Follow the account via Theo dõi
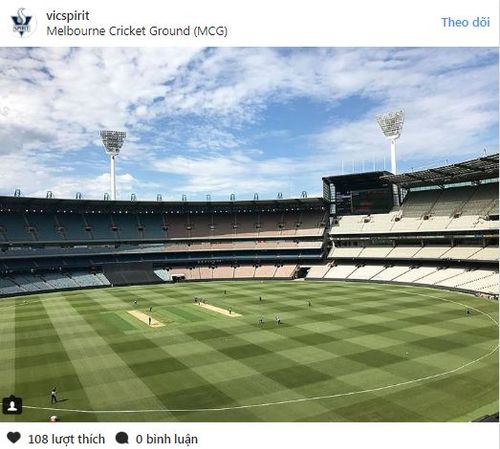 point(465,22)
